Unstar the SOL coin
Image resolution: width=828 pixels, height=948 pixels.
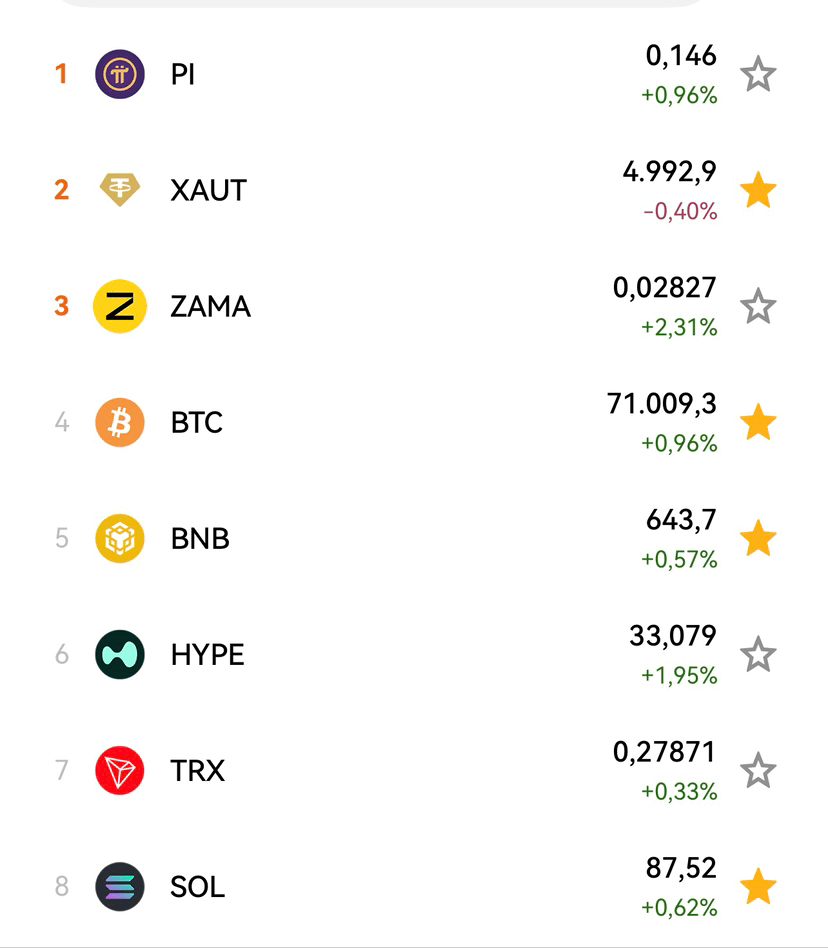[x=758, y=886]
